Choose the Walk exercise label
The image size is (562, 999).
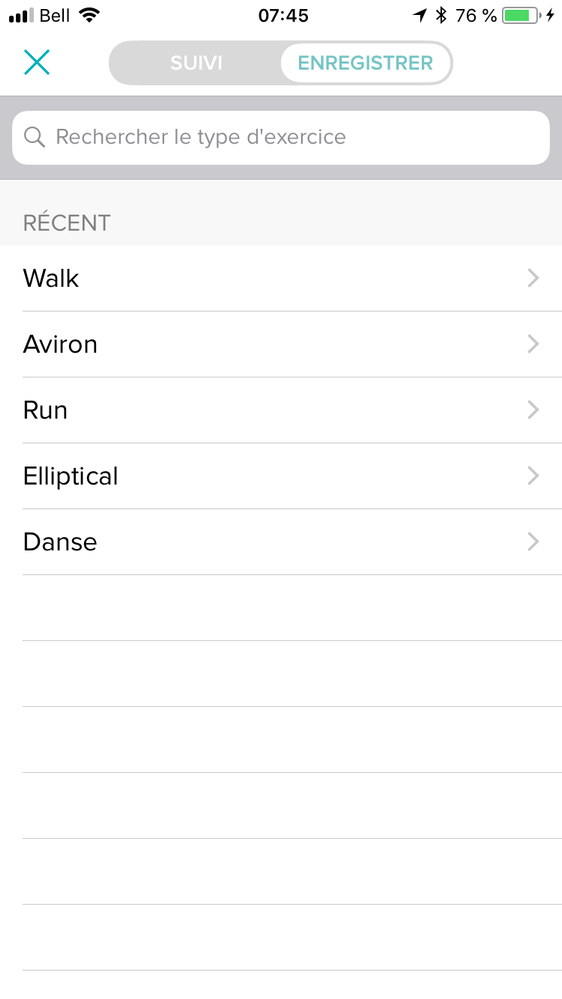click(x=51, y=278)
